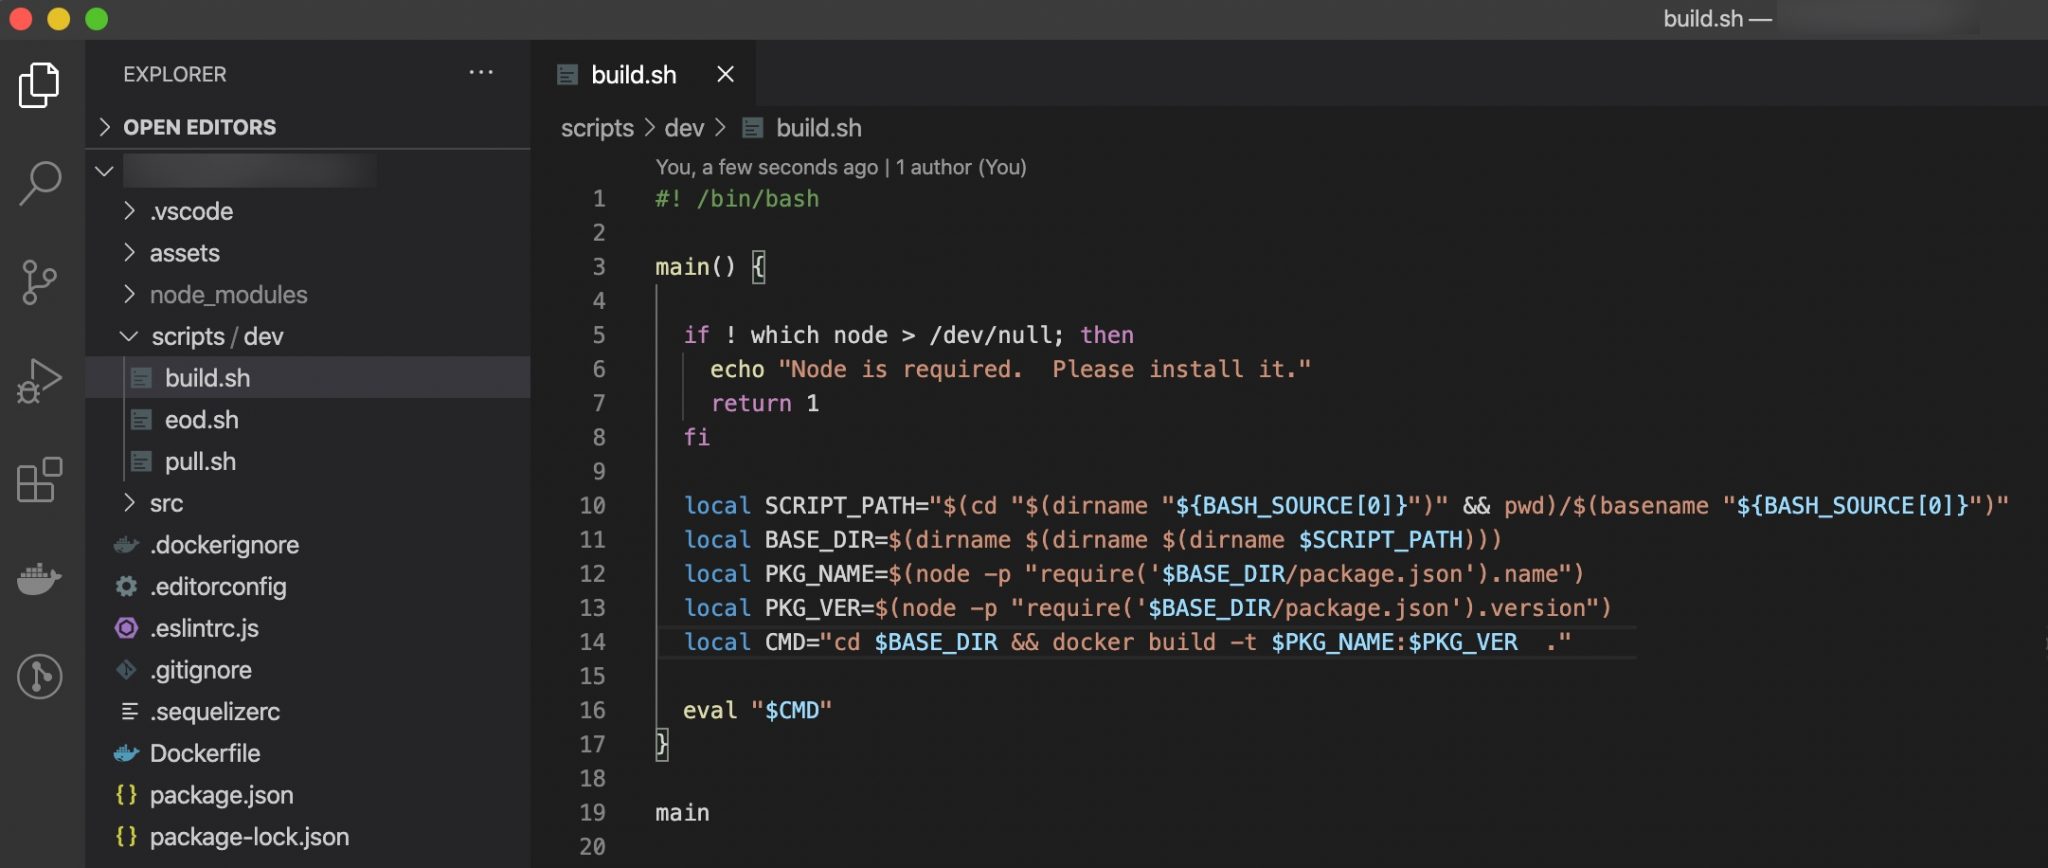Open pull.sh in the file tree
The width and height of the screenshot is (2048, 868).
(308, 462)
